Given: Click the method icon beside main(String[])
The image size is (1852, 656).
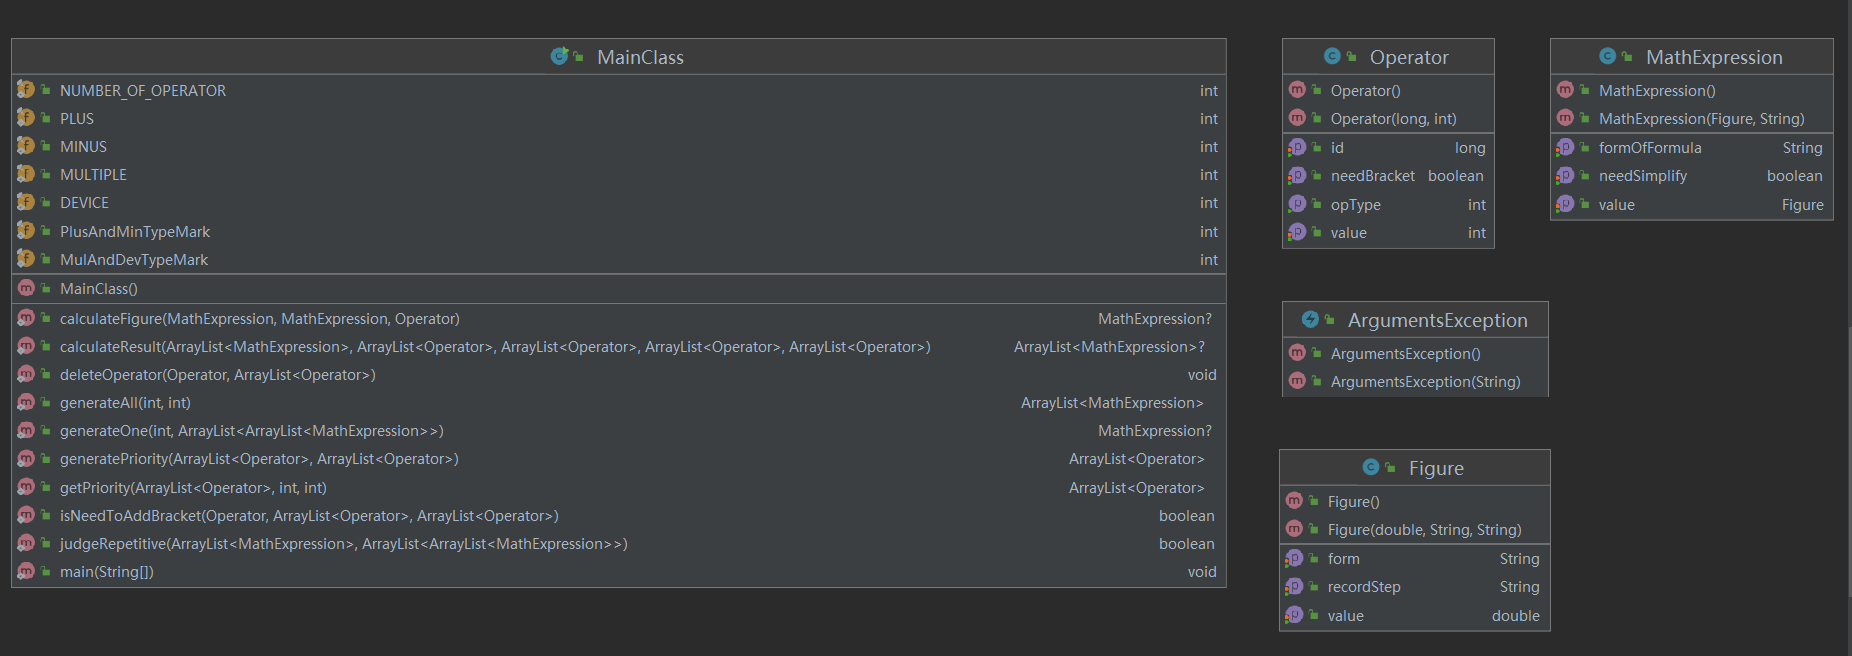Looking at the screenshot, I should pos(26,571).
